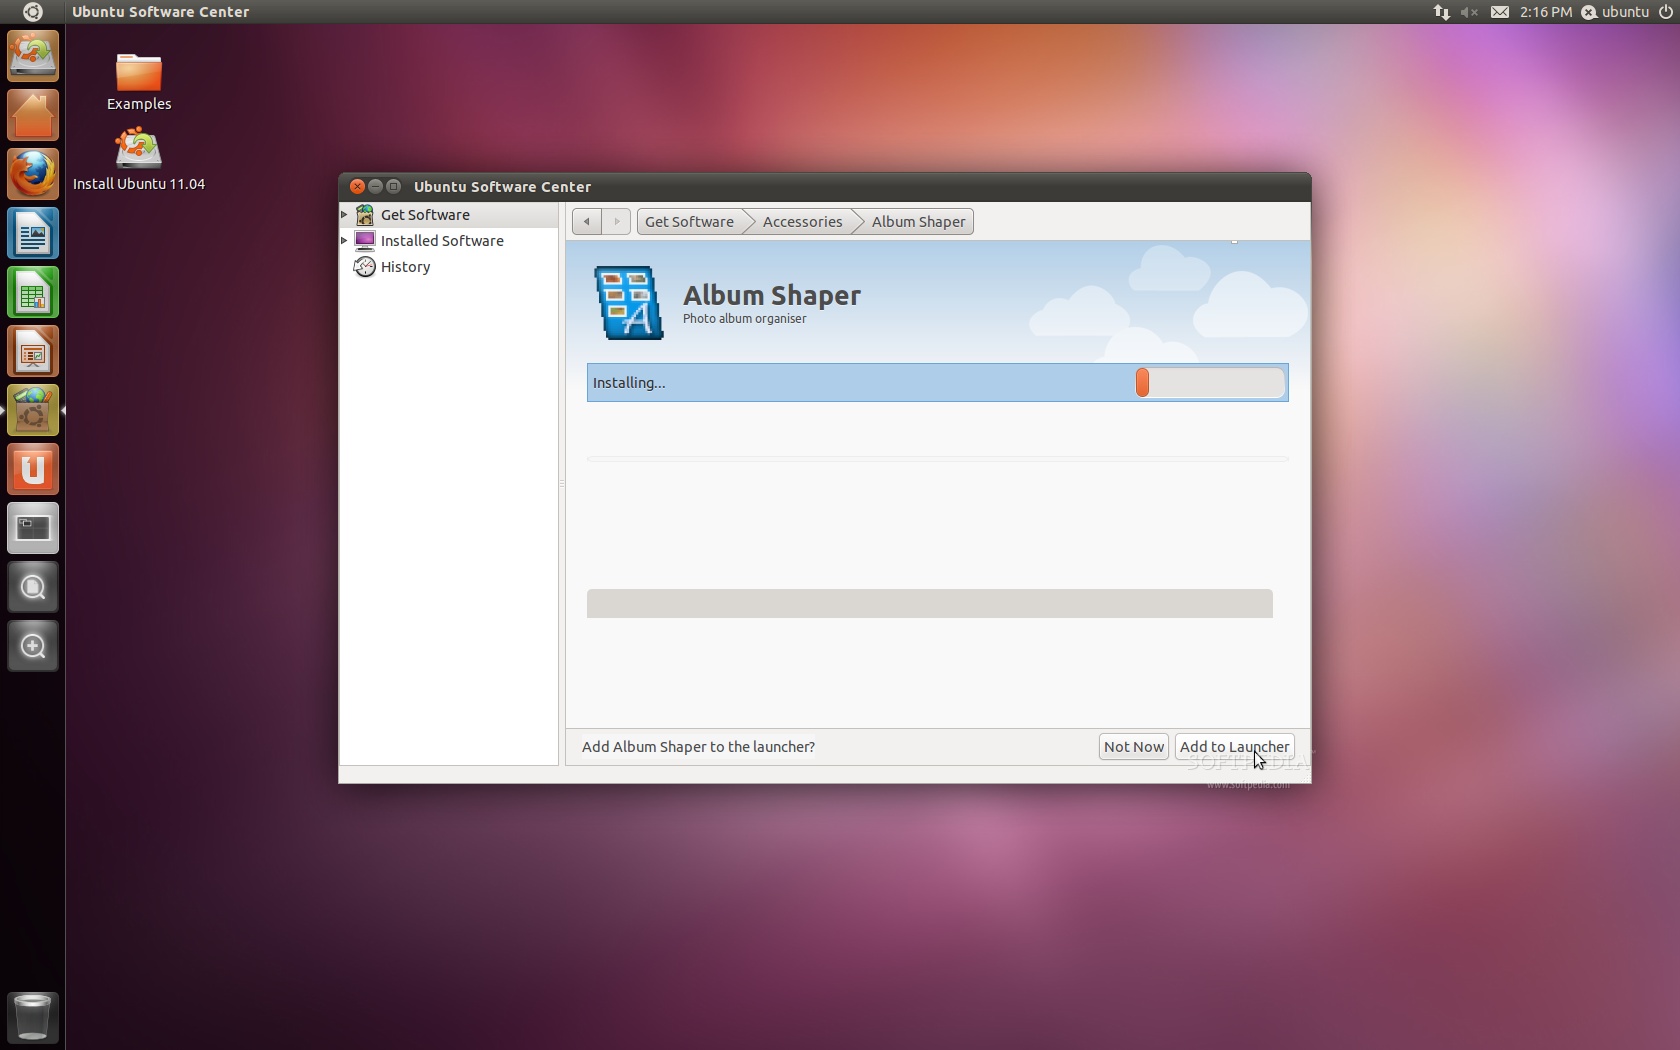The image size is (1680, 1050).
Task: Open the messaging envelope indicator
Action: tap(1500, 12)
